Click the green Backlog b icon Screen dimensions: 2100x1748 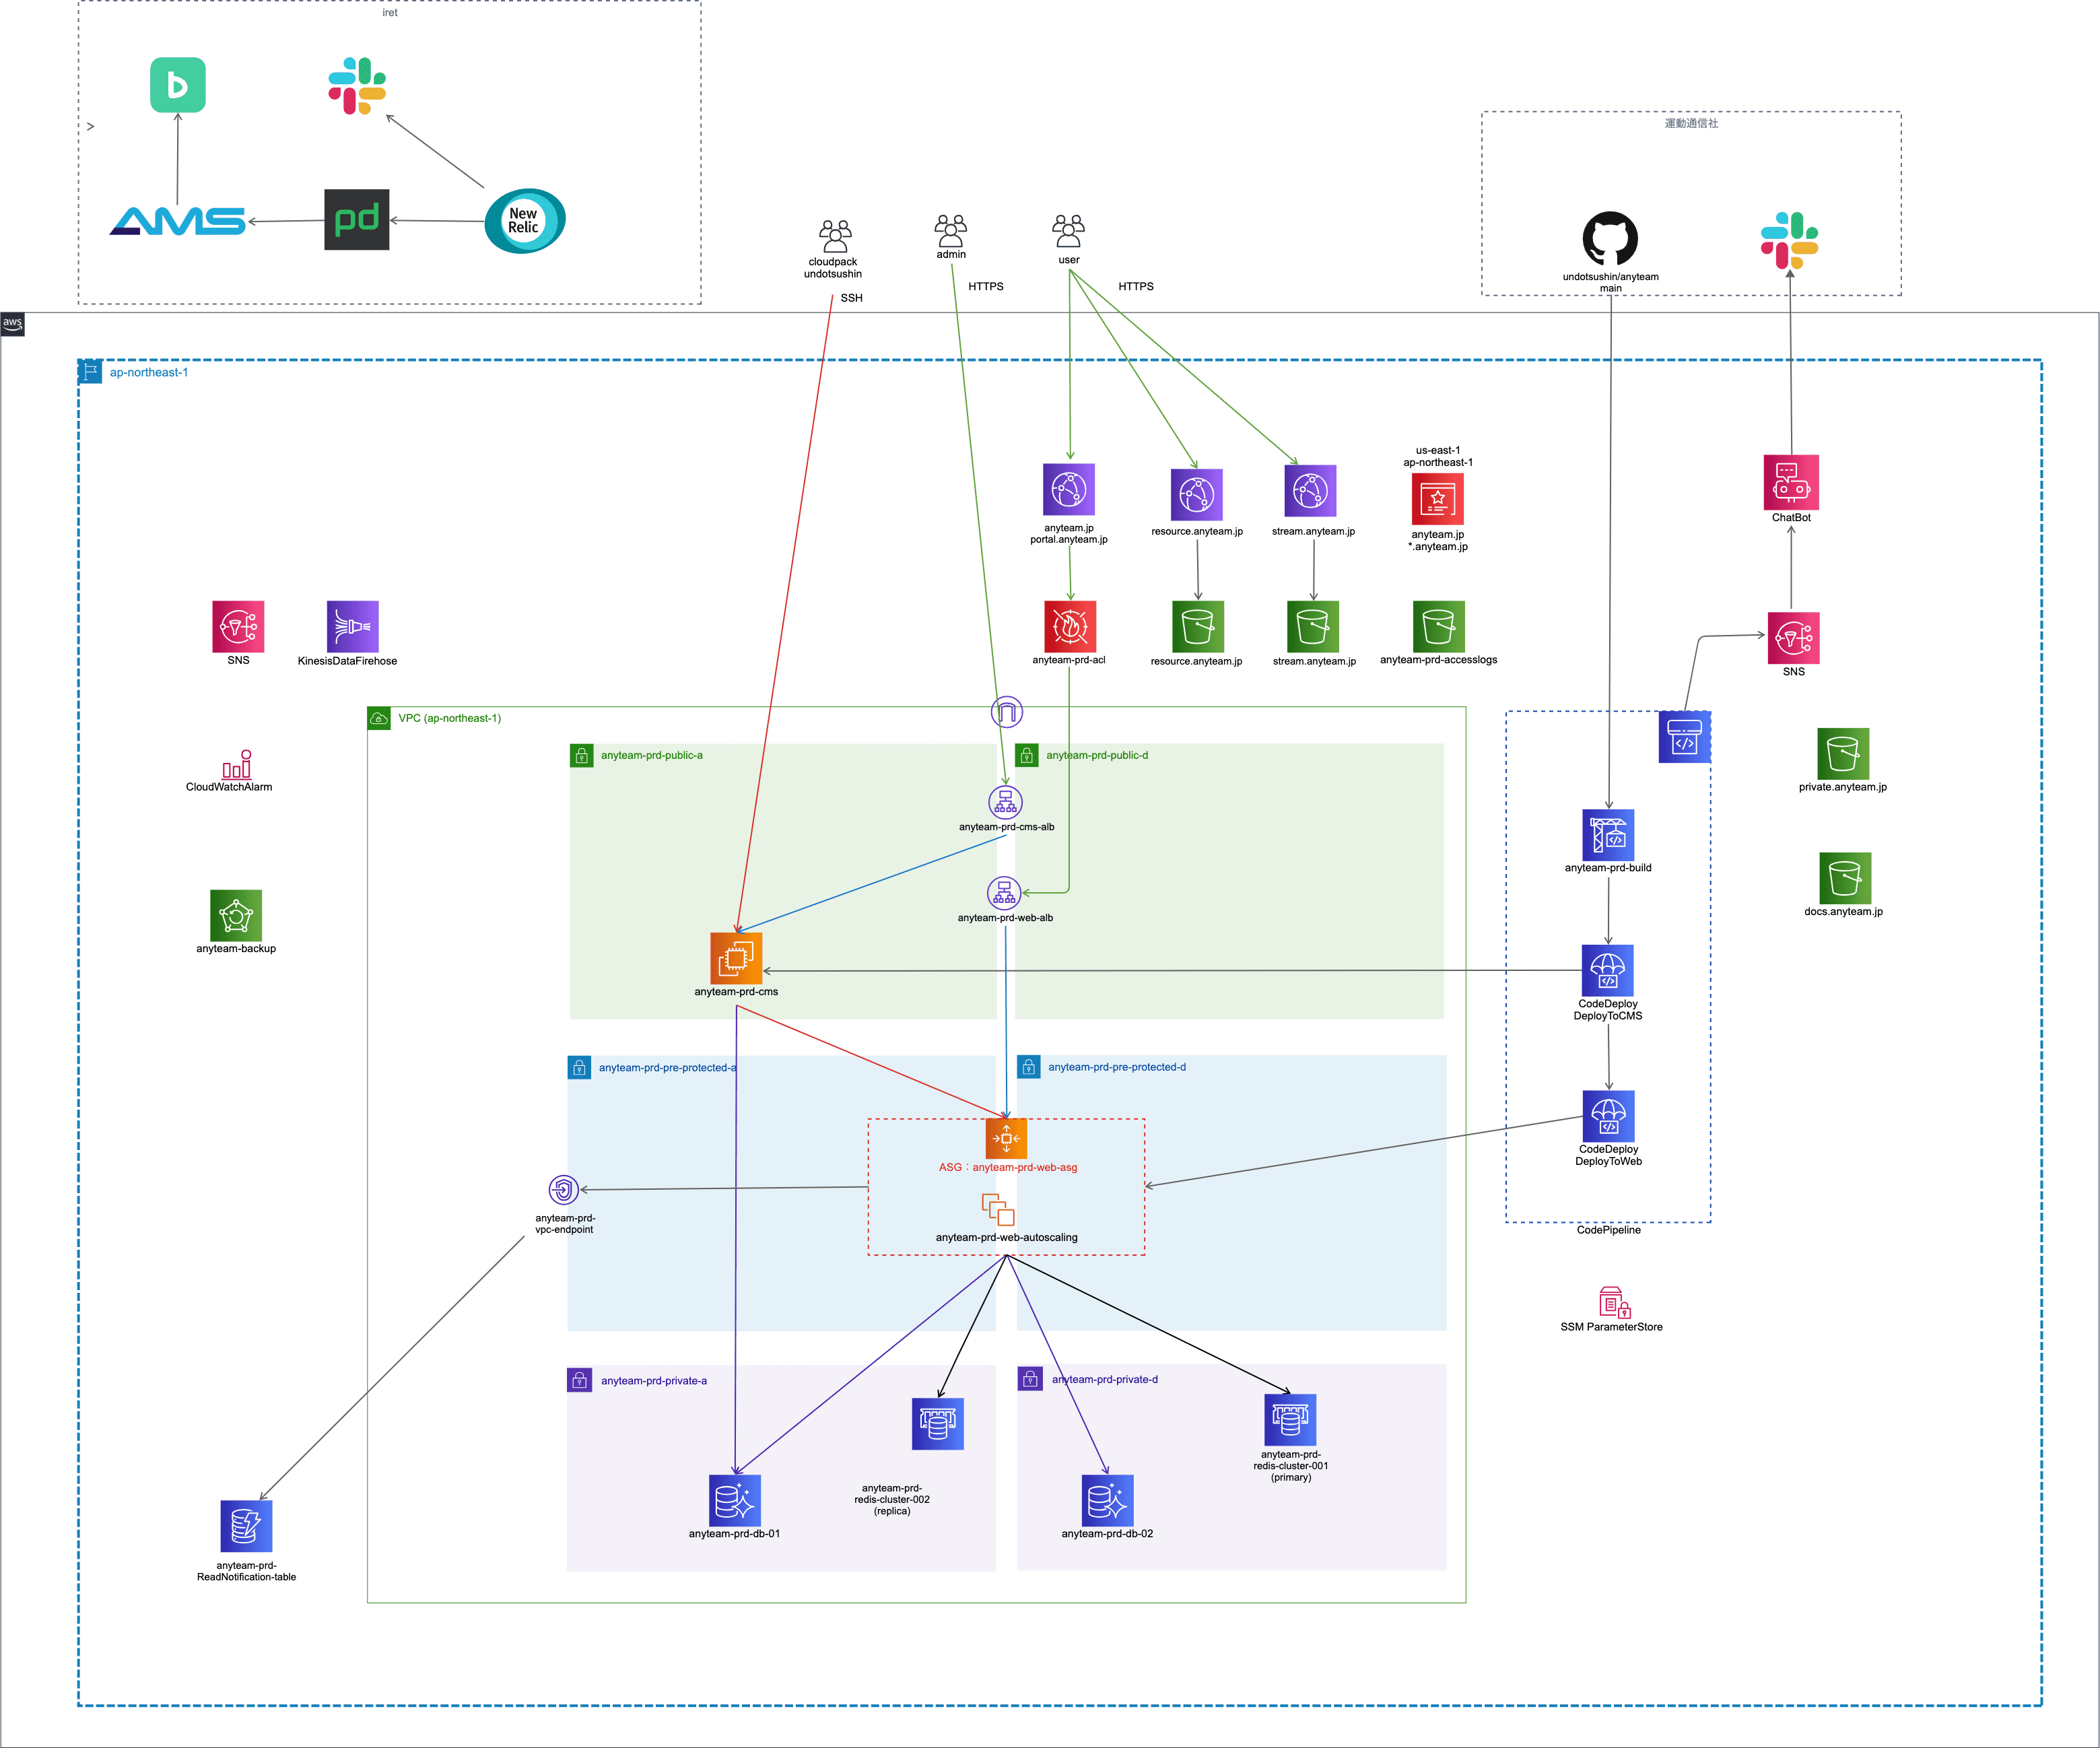click(178, 85)
